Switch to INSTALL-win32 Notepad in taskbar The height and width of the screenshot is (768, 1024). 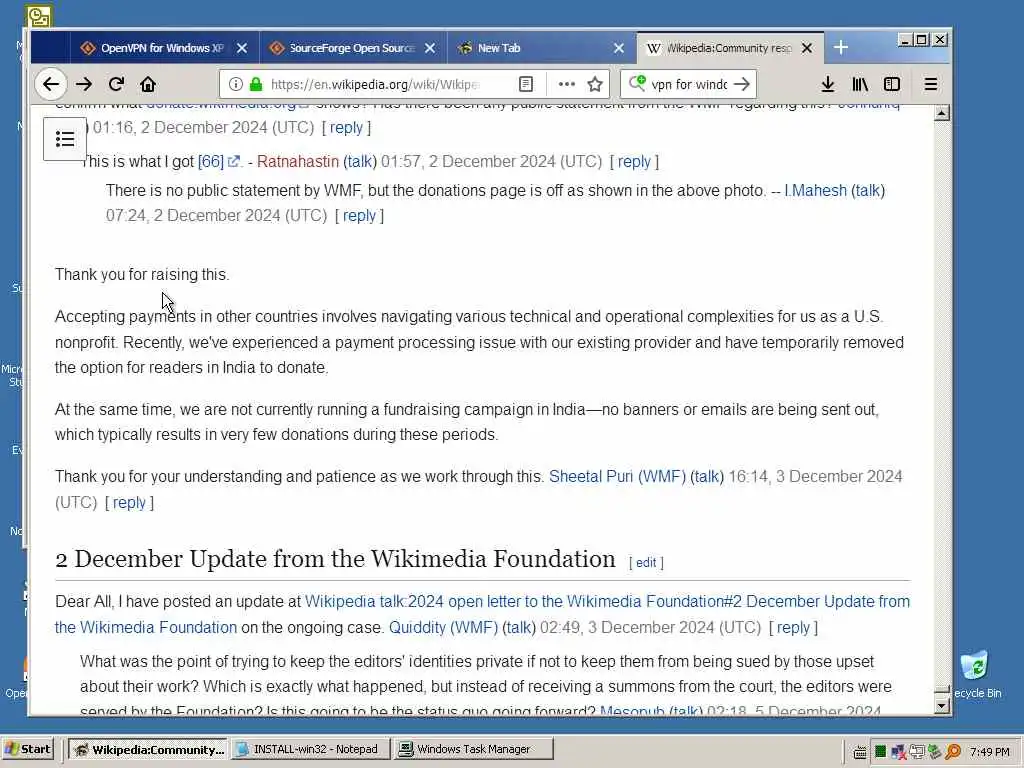tap(311, 749)
